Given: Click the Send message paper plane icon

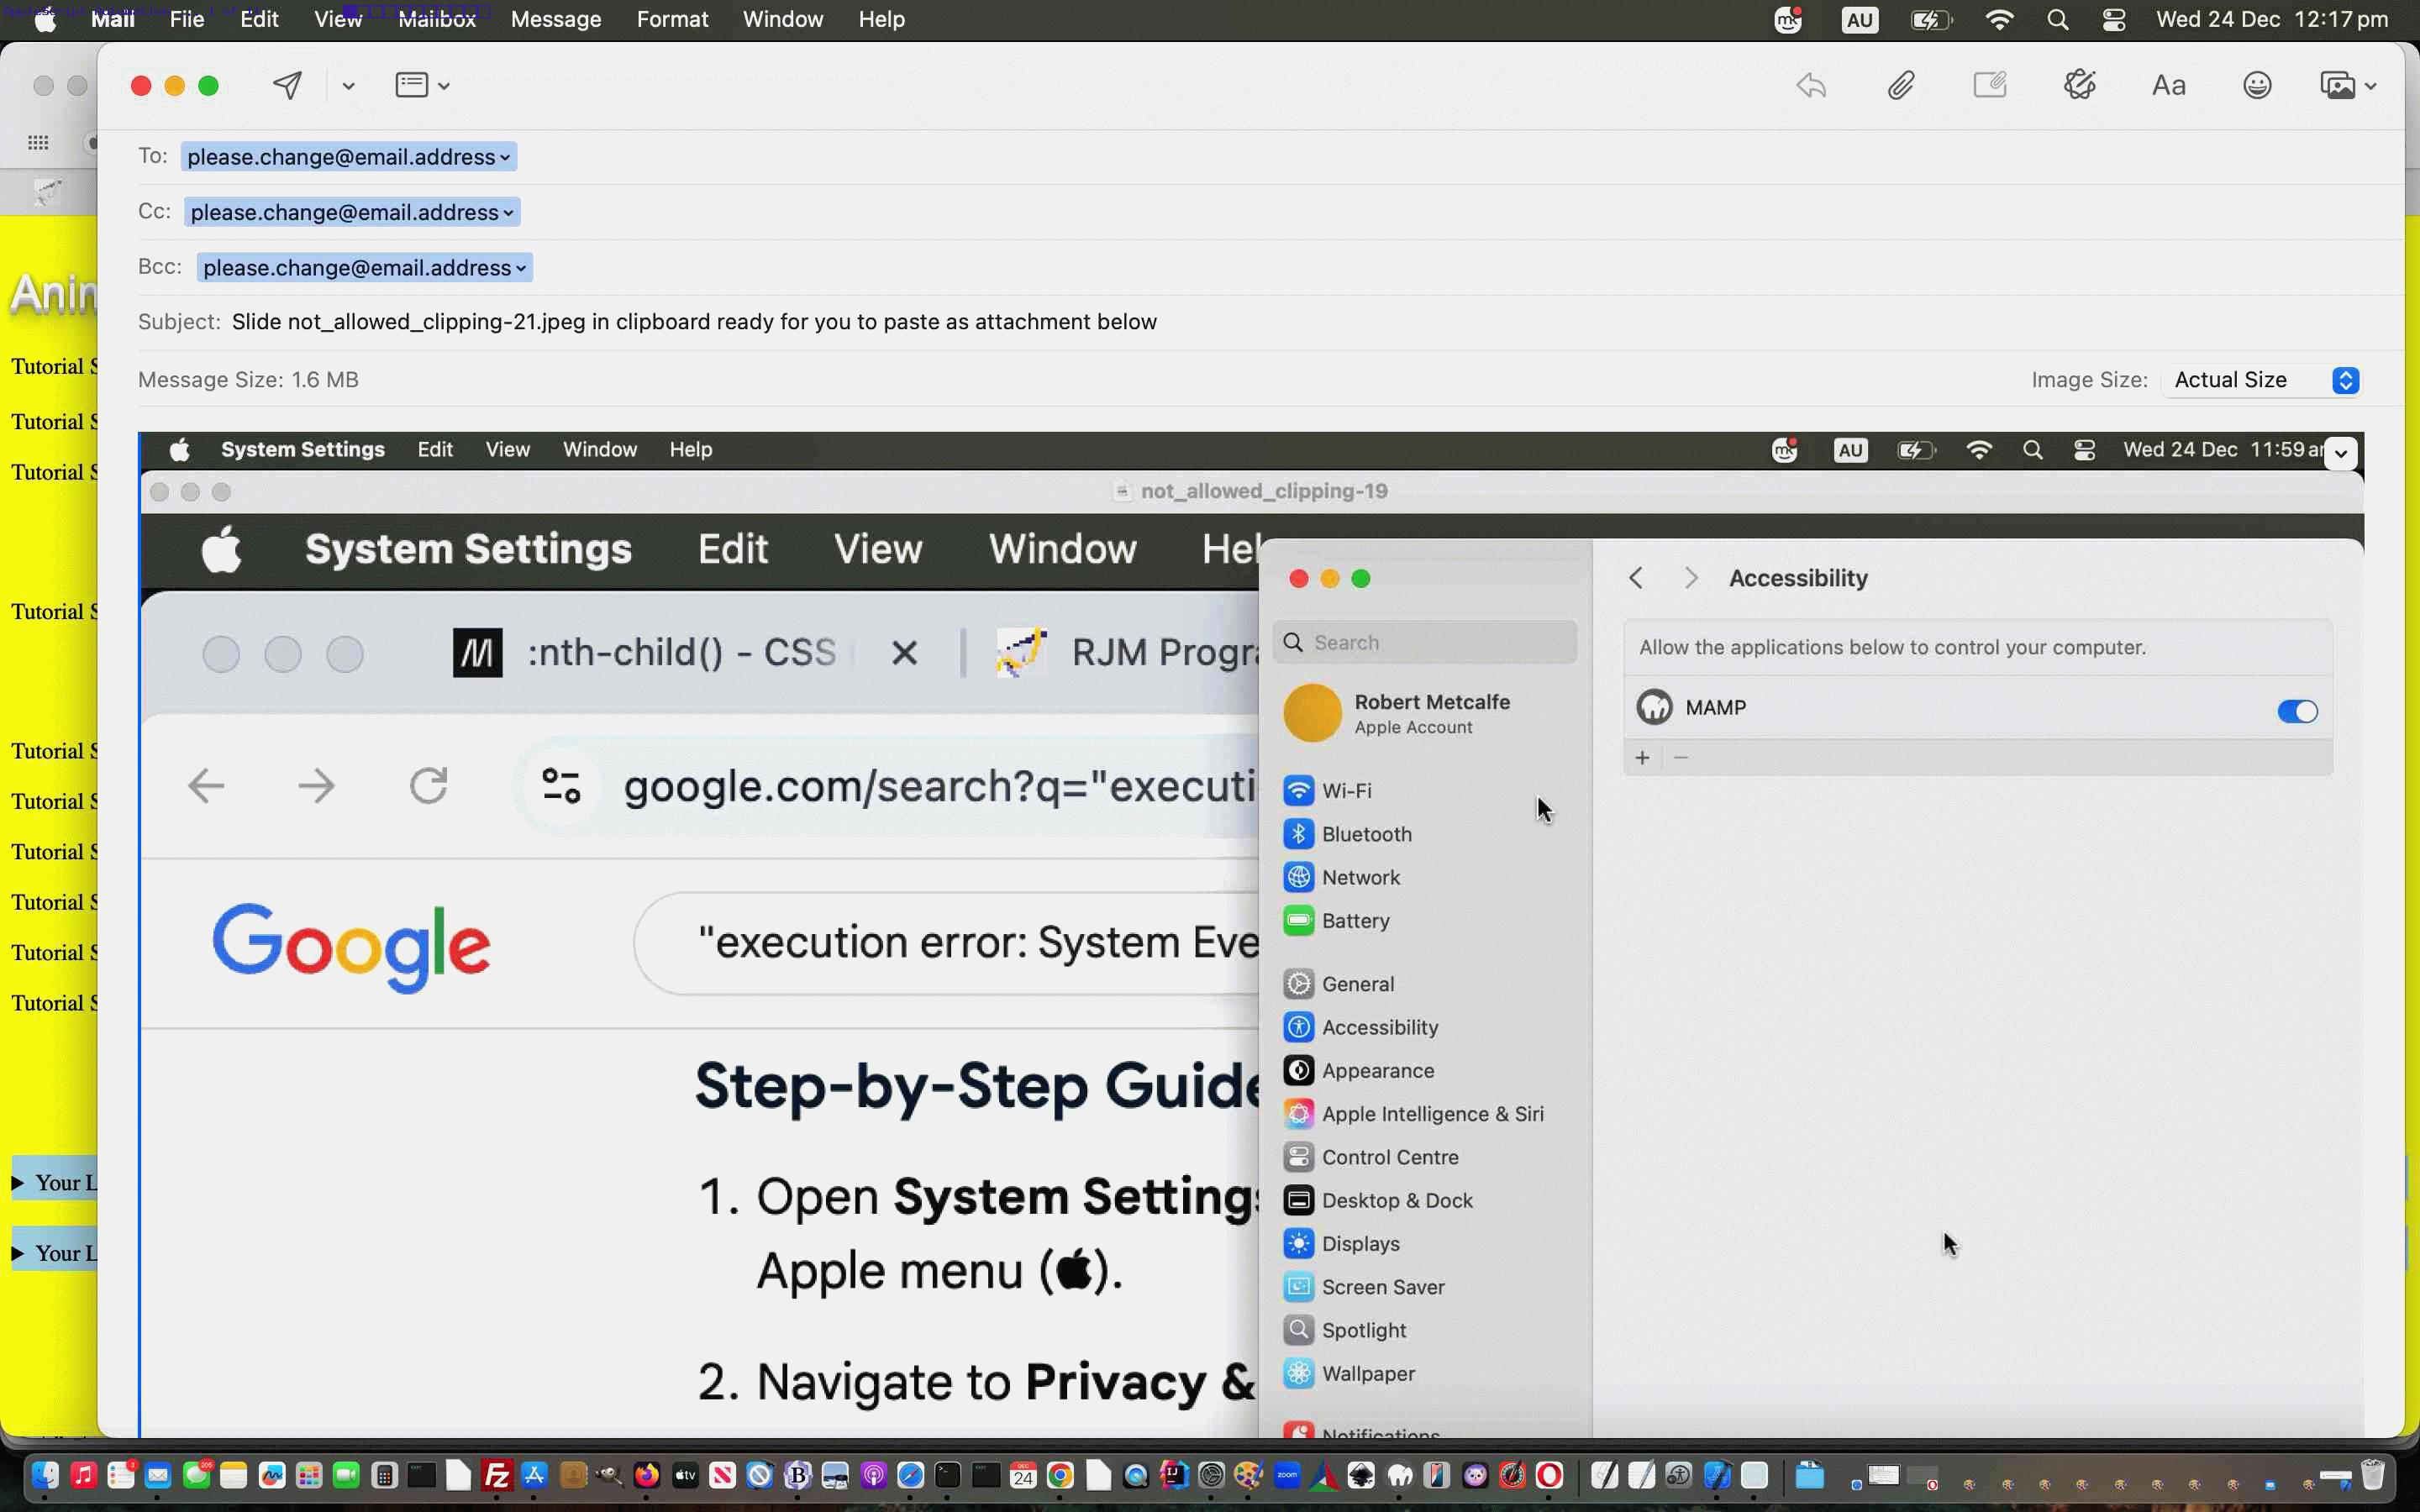Looking at the screenshot, I should click(x=287, y=85).
